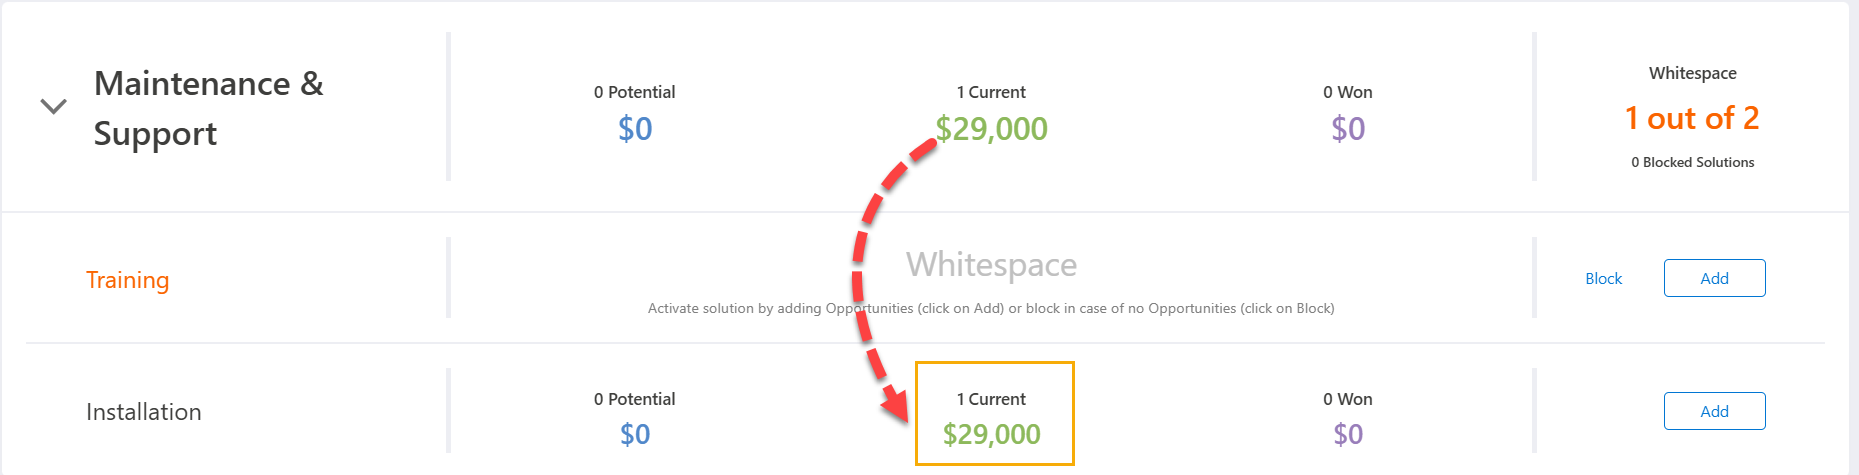This screenshot has width=1859, height=475.
Task: Add an opportunity to Installation
Action: tap(1714, 411)
